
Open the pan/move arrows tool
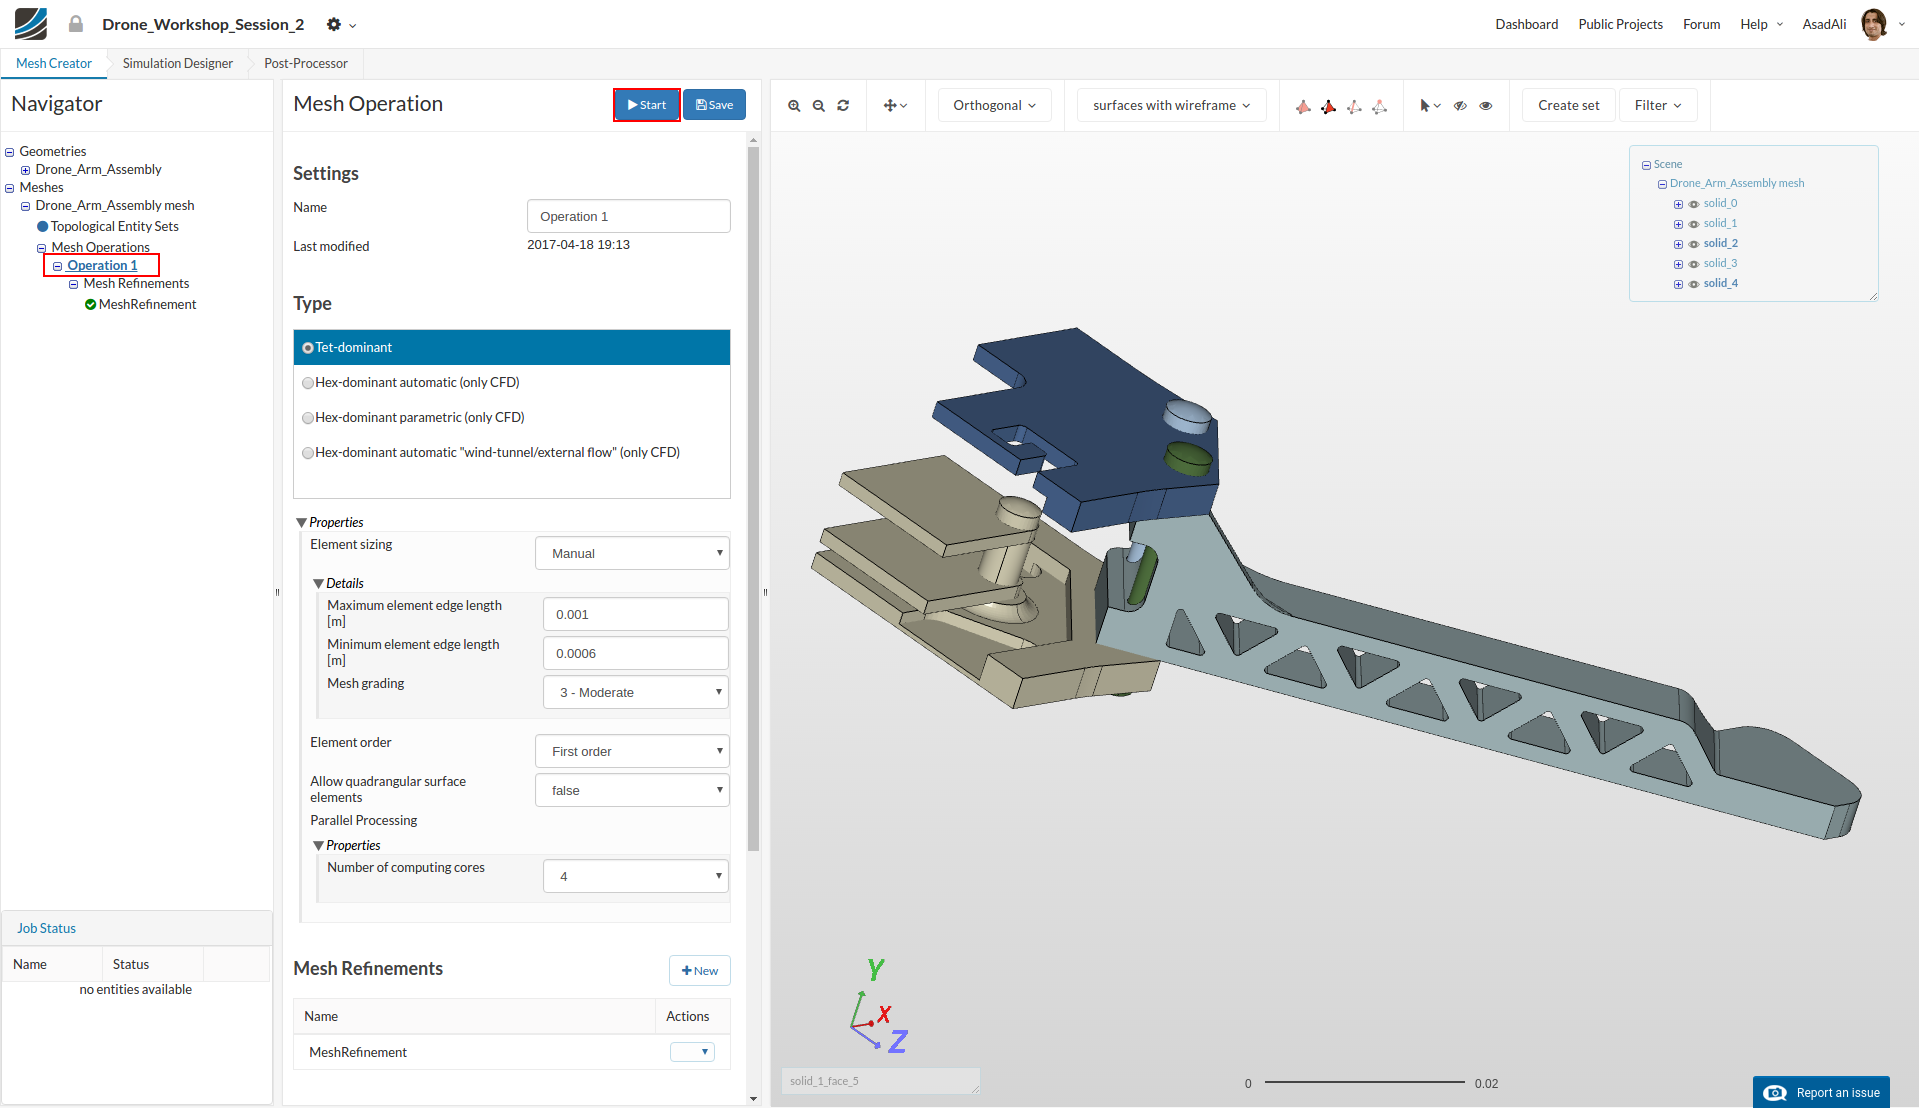point(894,106)
